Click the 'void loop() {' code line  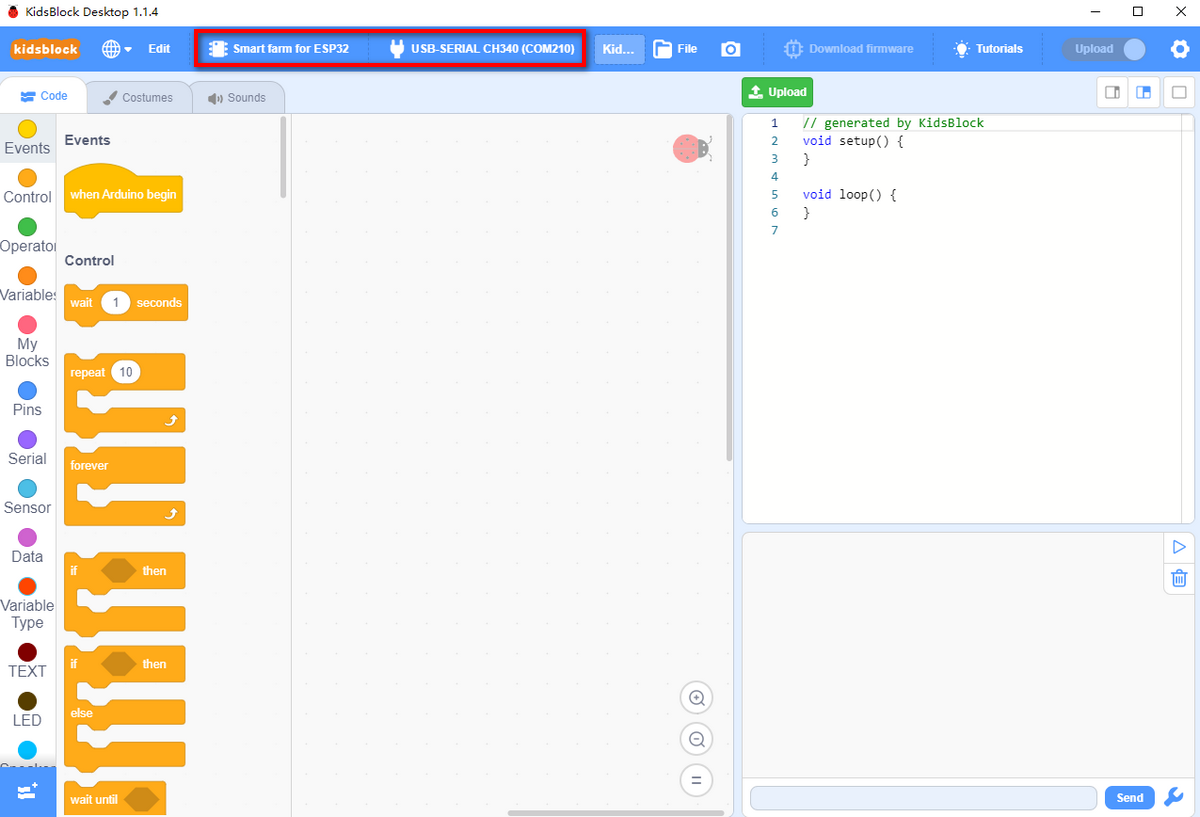point(849,195)
